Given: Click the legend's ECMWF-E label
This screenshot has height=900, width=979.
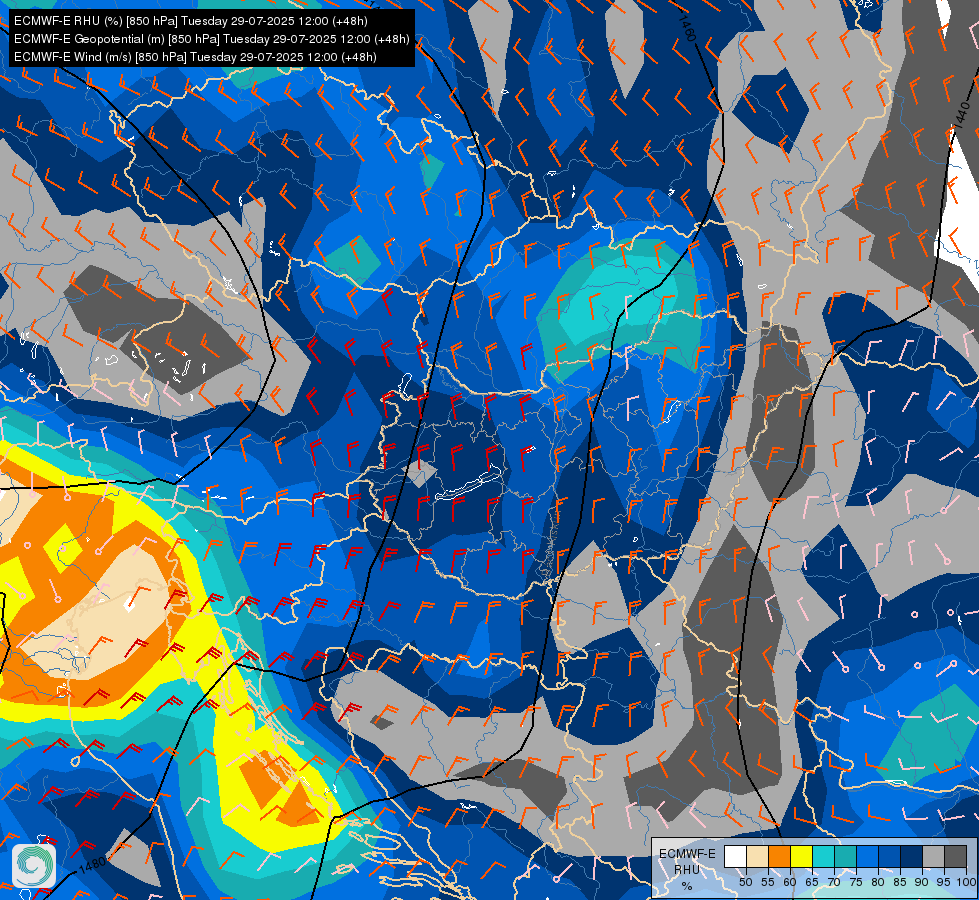Looking at the screenshot, I should coord(687,854).
